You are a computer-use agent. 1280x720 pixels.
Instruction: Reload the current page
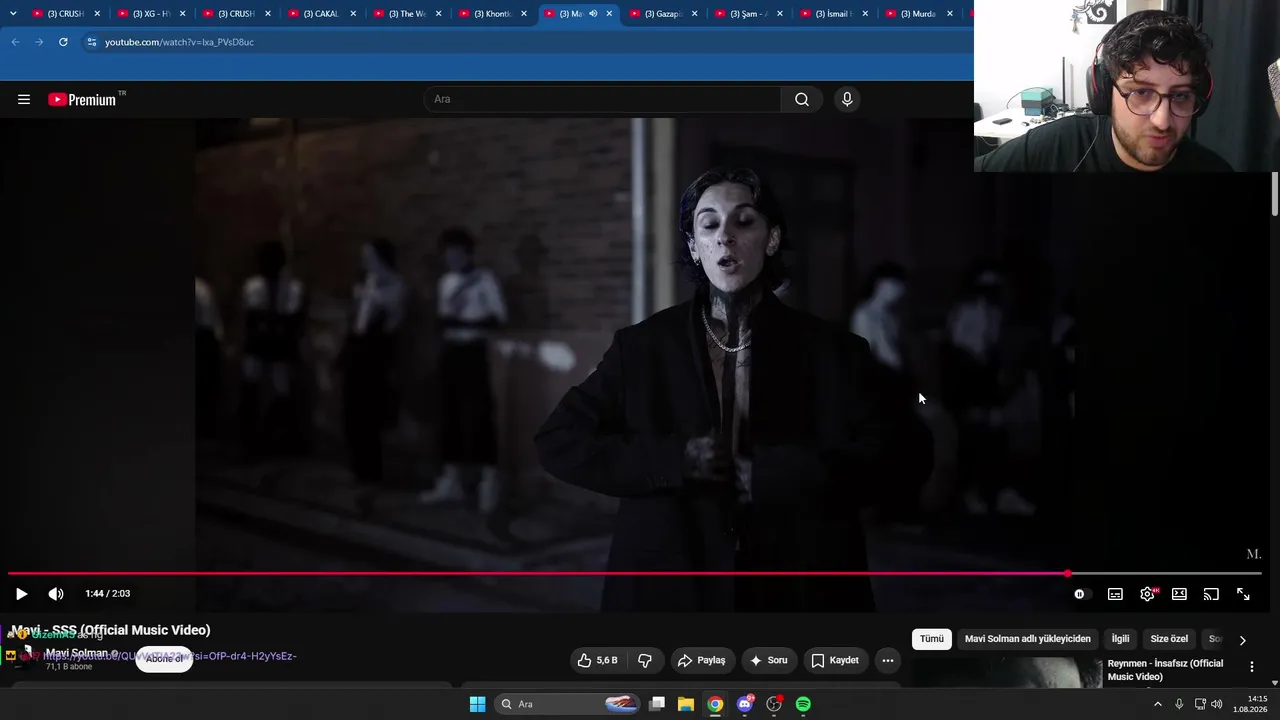pos(63,42)
